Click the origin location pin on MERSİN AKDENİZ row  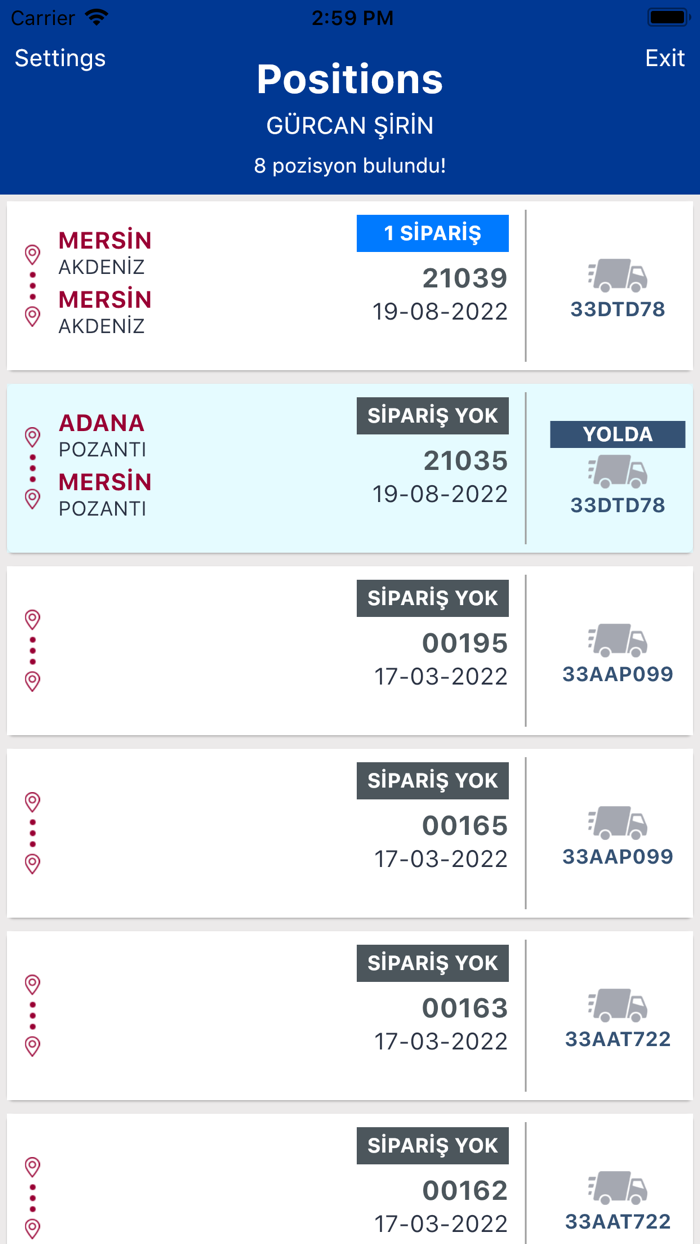31,252
